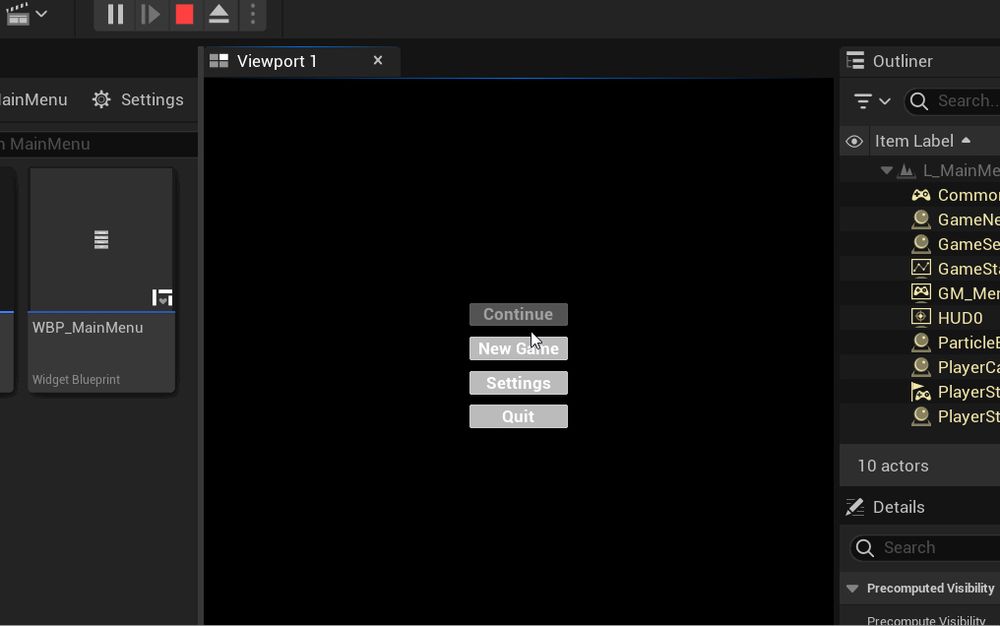Viewport: 1000px width, 626px height.
Task: Switch to the Viewport 1 tab
Action: pos(279,60)
